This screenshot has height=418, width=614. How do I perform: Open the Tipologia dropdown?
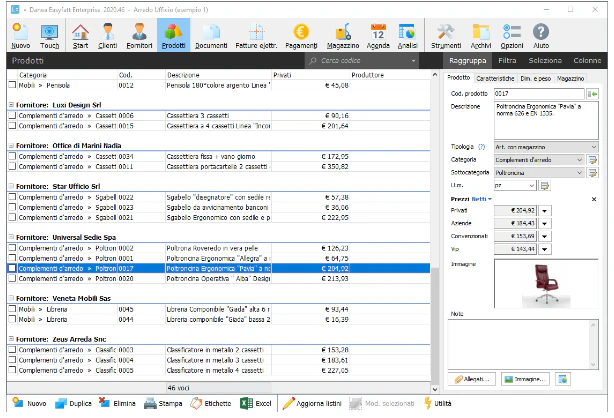coord(546,147)
